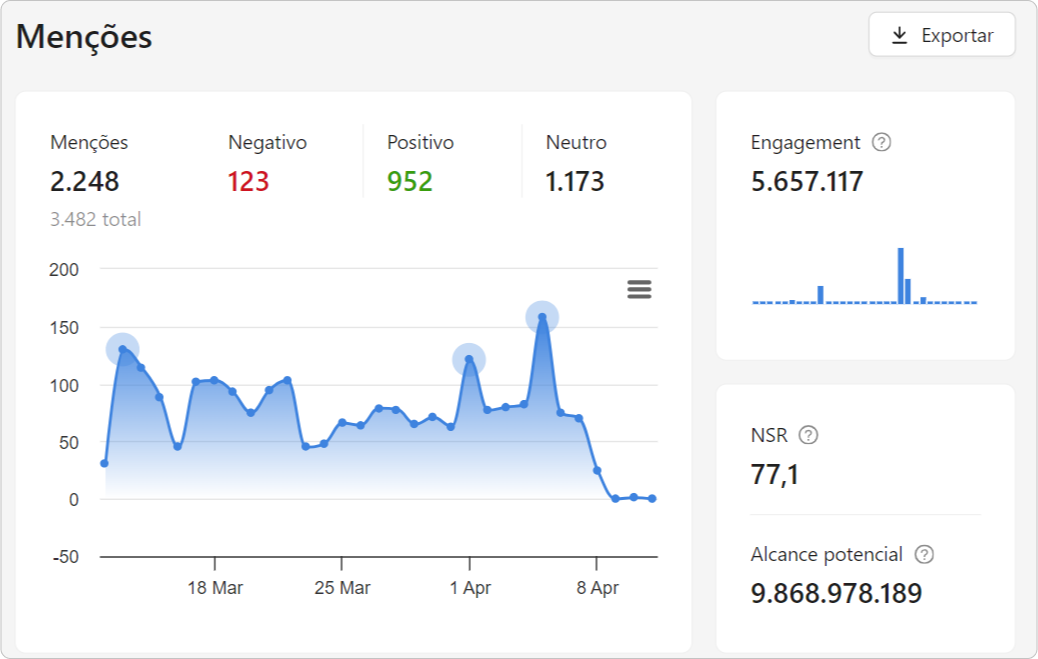Image resolution: width=1038 pixels, height=659 pixels.
Task: Click the first highlighted peak near 130
Action: (x=122, y=349)
